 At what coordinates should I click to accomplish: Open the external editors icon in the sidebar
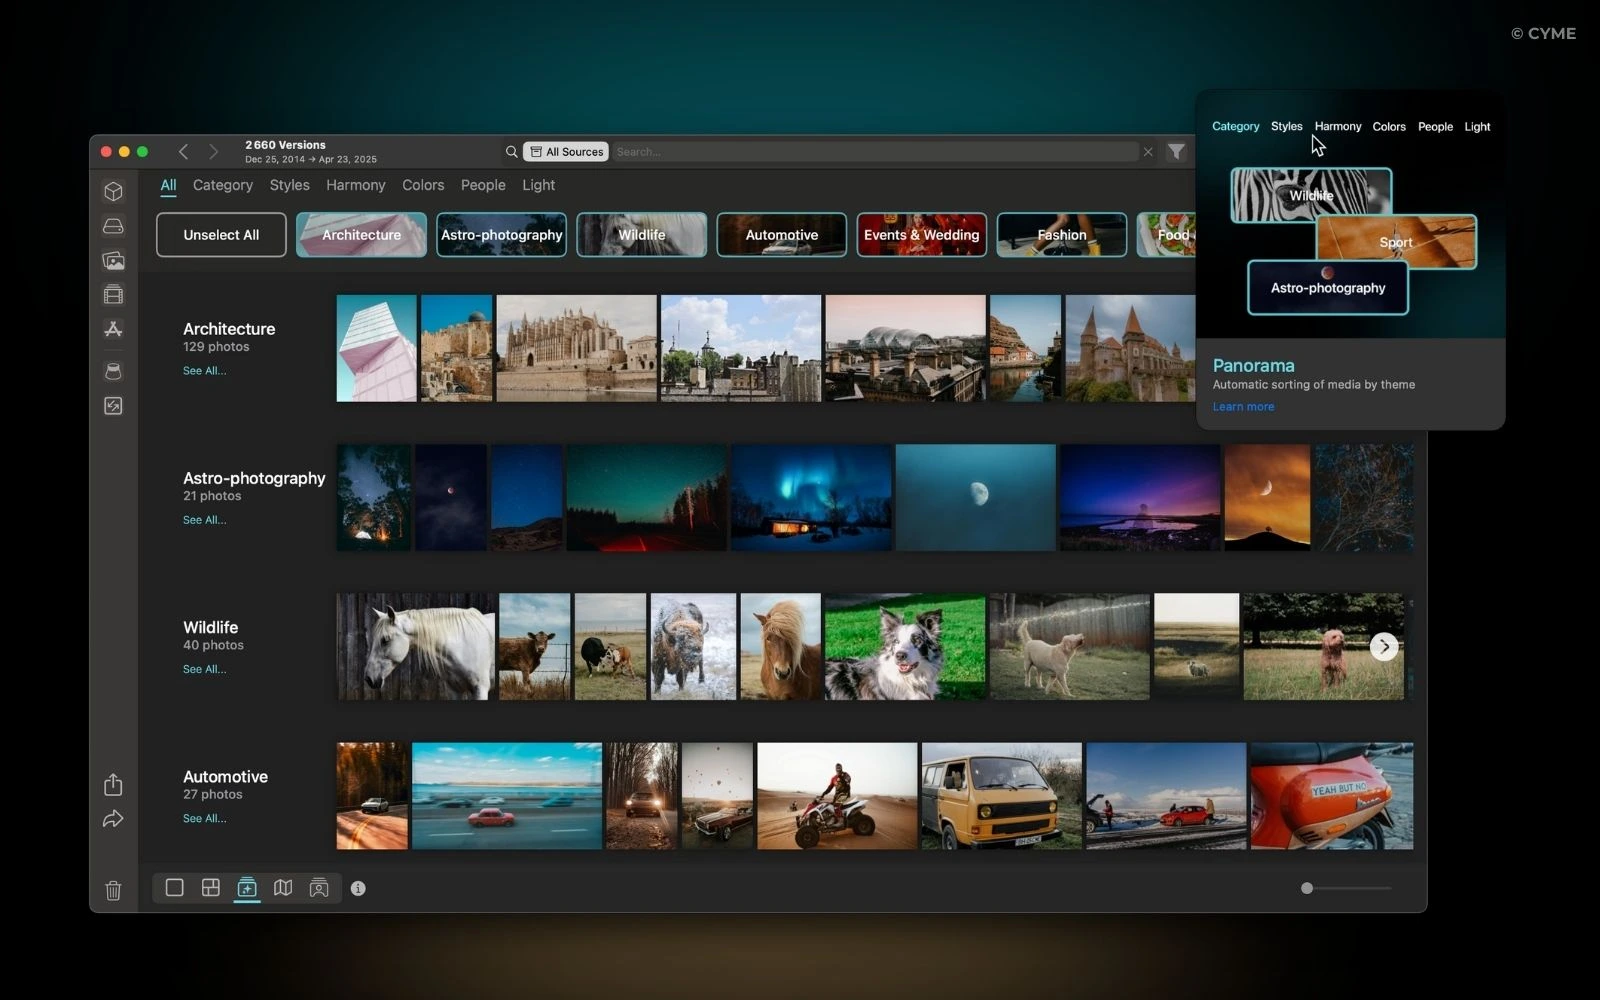[113, 330]
